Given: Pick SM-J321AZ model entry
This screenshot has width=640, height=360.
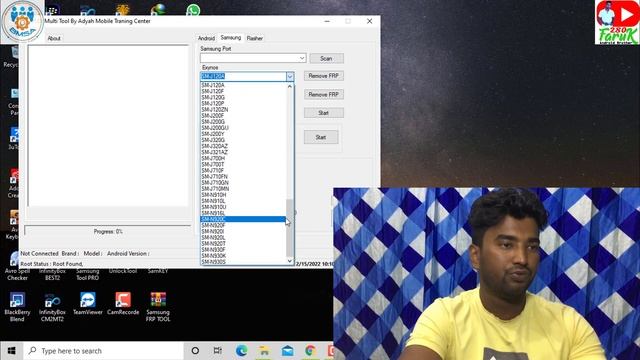Looking at the screenshot, I should pyautogui.click(x=243, y=152).
